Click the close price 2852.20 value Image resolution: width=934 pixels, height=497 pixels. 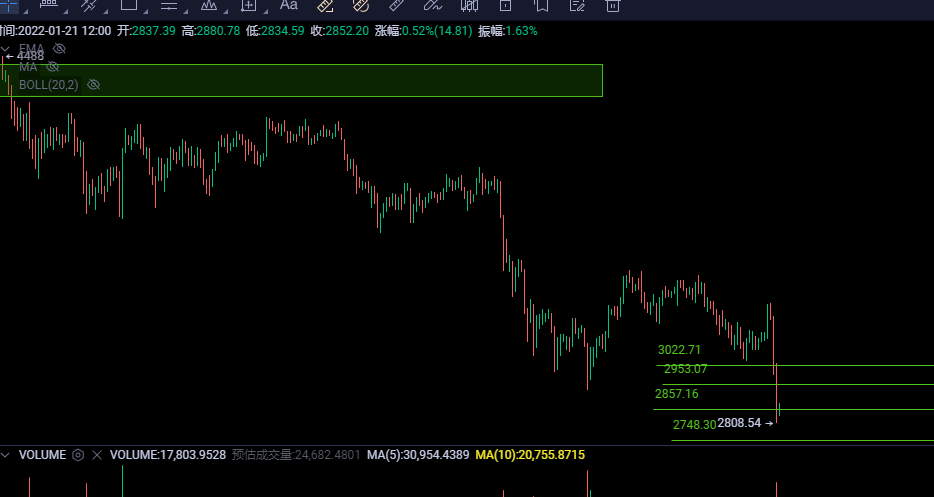click(x=347, y=31)
